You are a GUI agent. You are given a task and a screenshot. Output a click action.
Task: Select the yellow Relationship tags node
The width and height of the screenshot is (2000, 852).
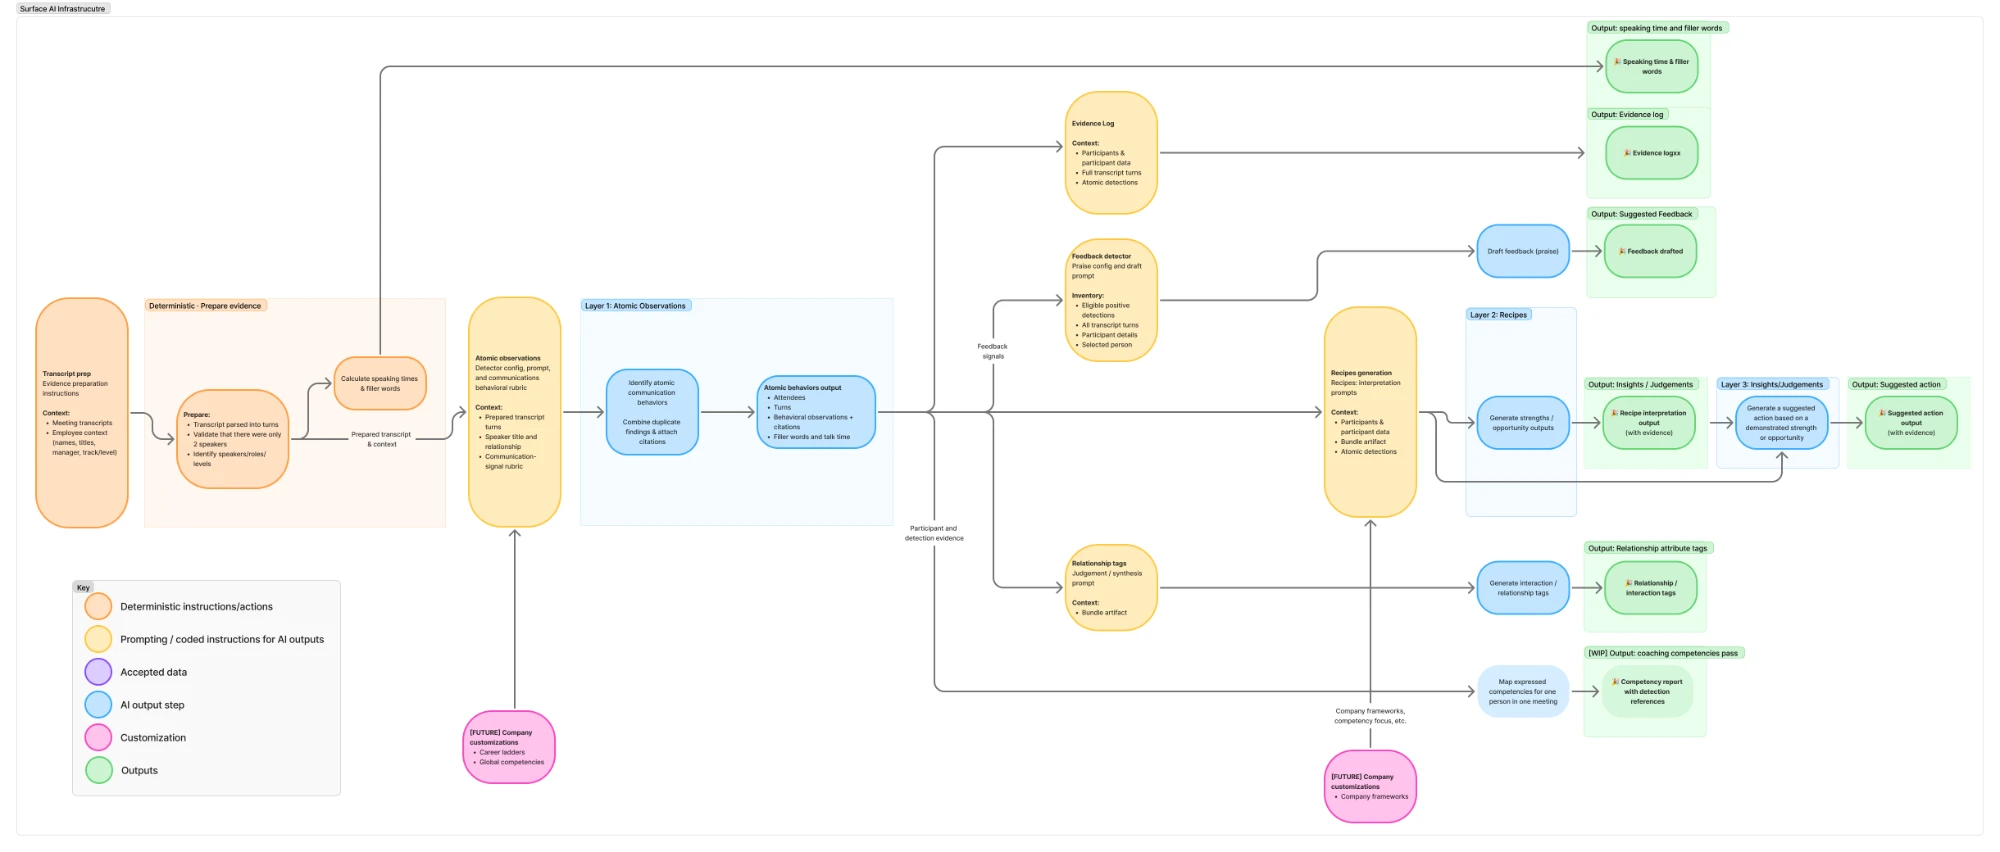click(1111, 588)
